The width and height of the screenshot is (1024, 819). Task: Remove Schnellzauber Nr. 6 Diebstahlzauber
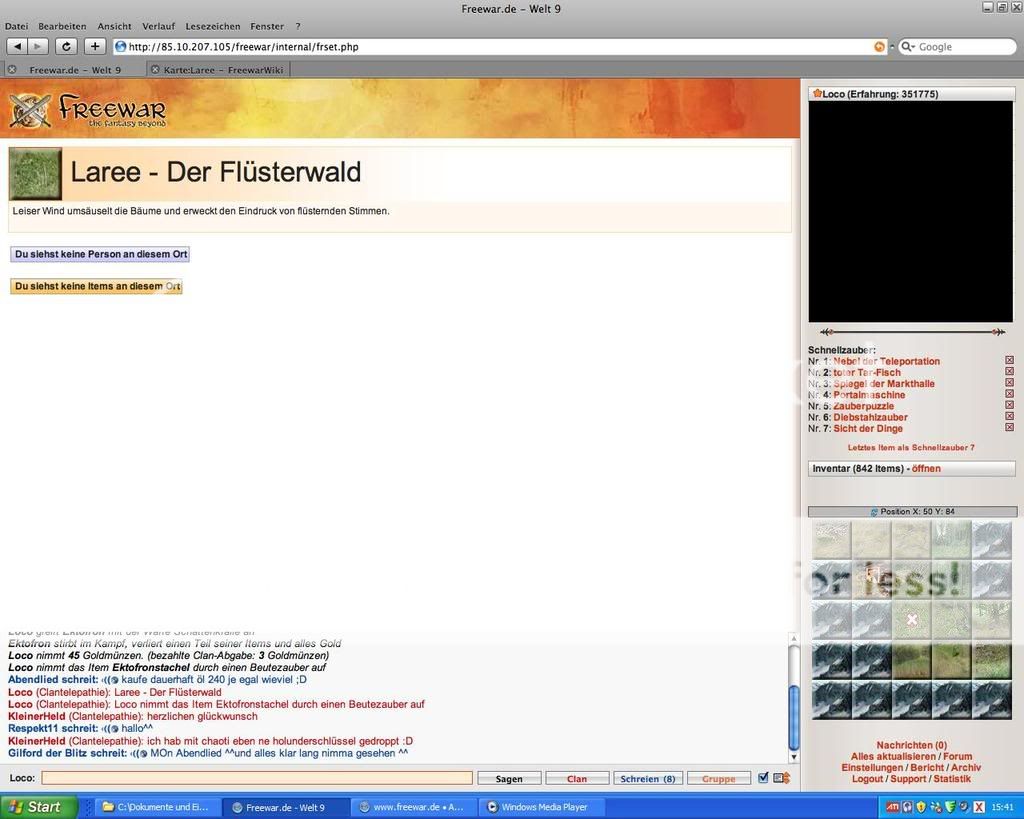click(x=1010, y=416)
